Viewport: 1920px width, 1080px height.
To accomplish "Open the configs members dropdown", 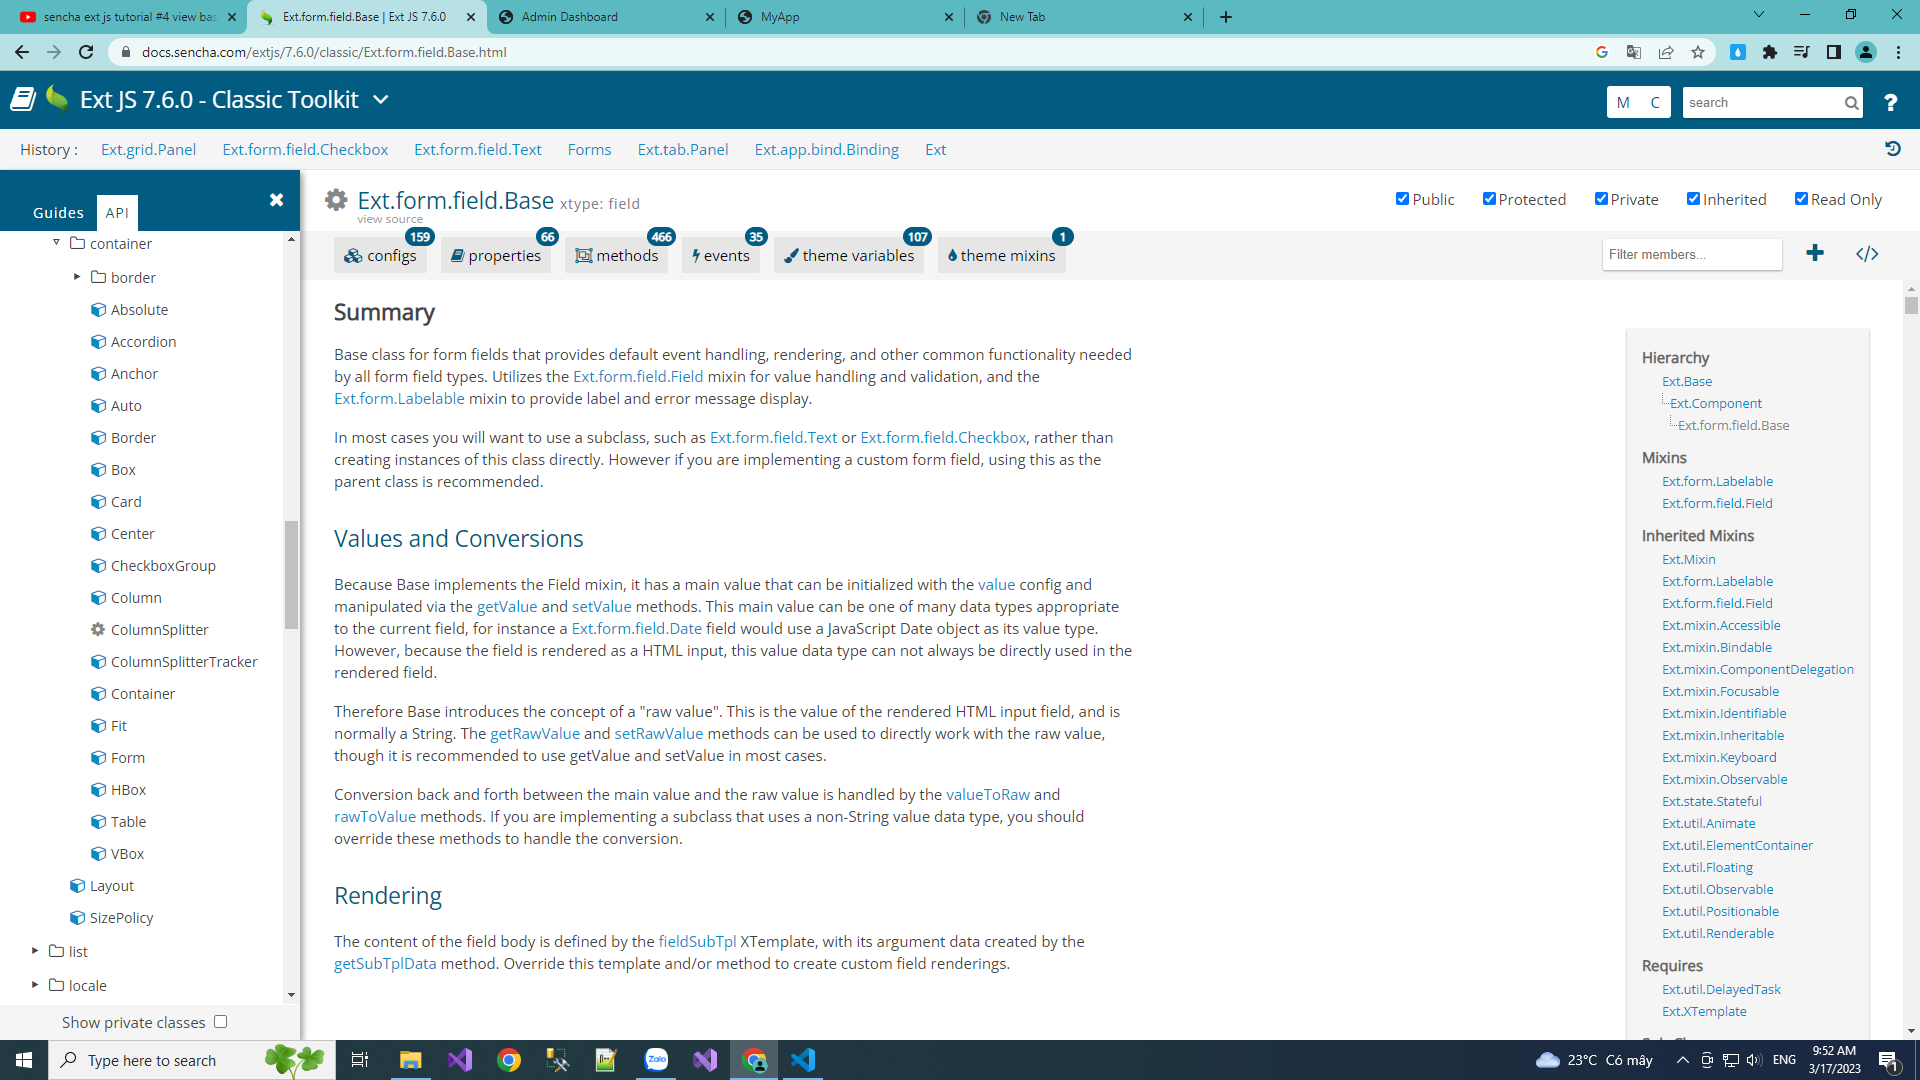I will (x=380, y=256).
